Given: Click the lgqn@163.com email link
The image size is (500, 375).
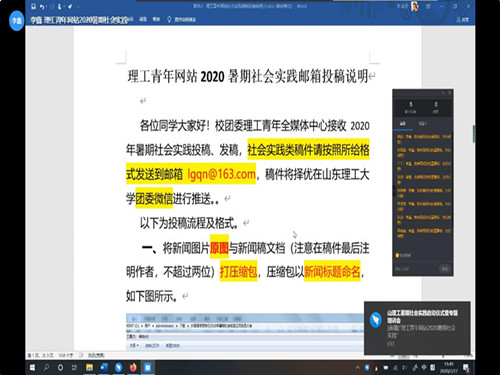Looking at the screenshot, I should pos(221,174).
